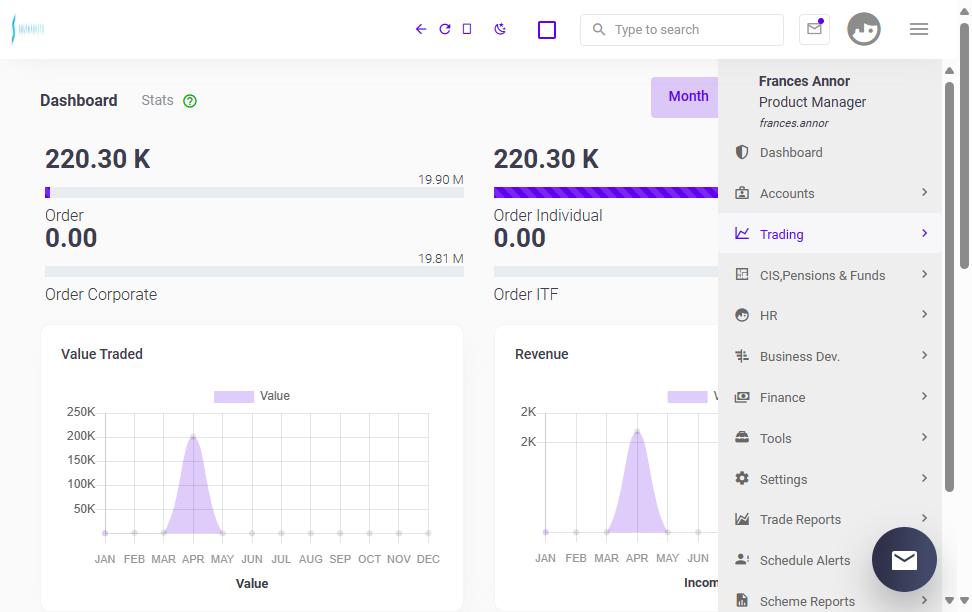The height and width of the screenshot is (612, 972).
Task: Click the app logo in header
Action: coord(28,29)
